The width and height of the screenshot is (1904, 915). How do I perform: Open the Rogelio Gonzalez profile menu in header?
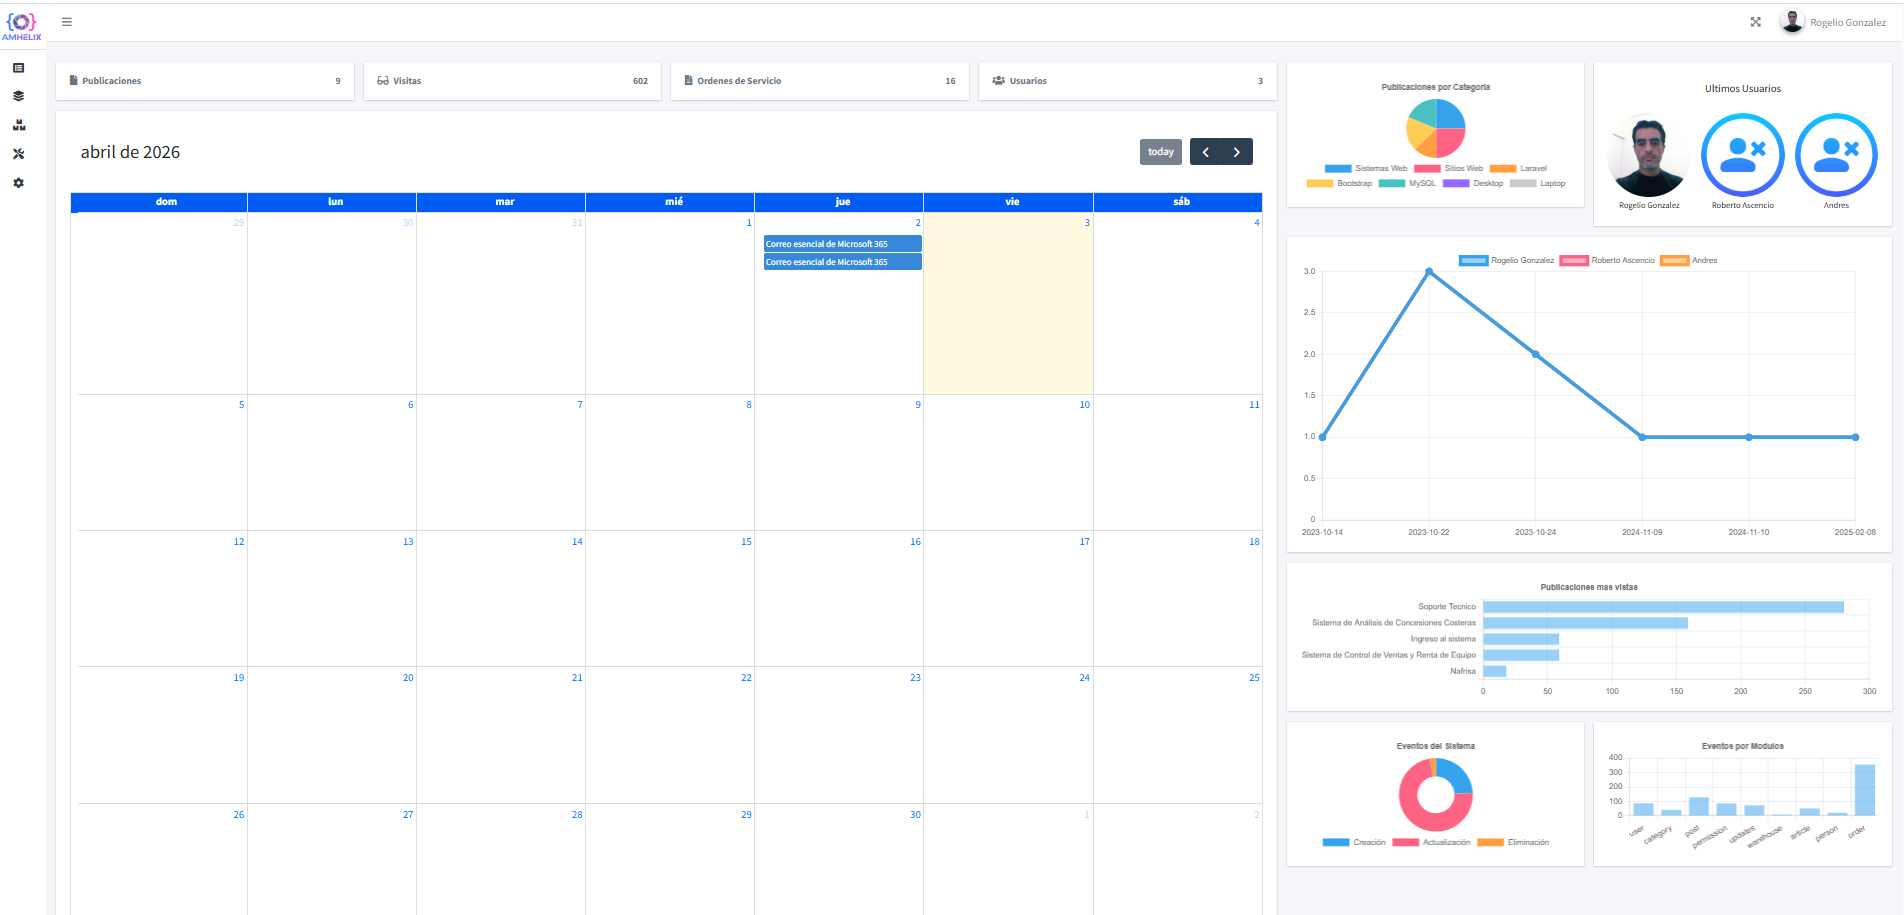pyautogui.click(x=1834, y=22)
